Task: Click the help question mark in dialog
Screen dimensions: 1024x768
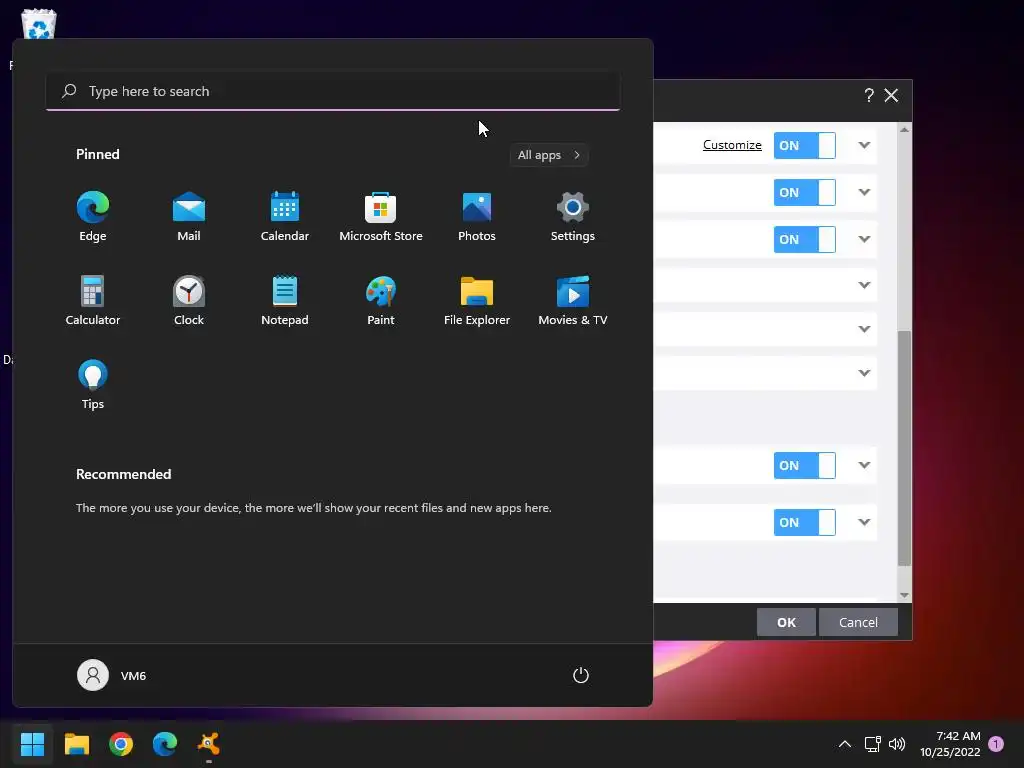Action: tap(869, 95)
